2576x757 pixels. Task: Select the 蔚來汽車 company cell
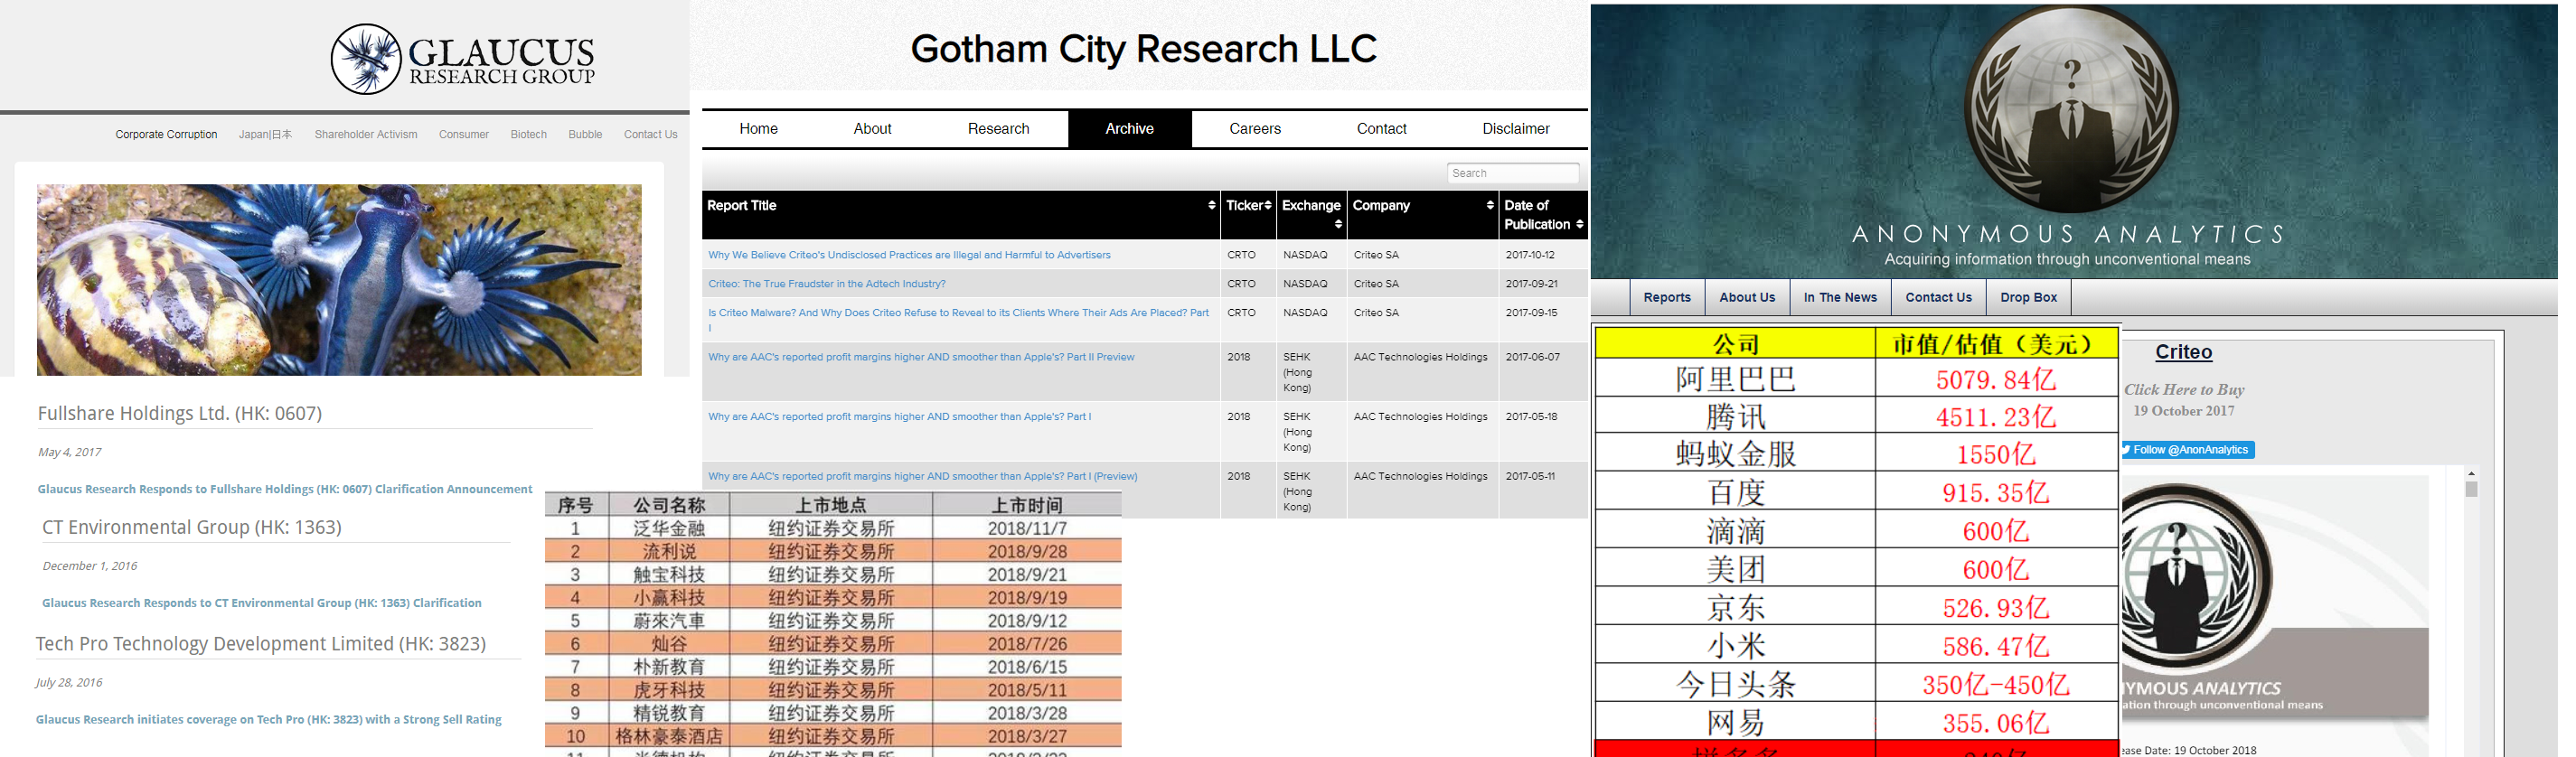(669, 620)
